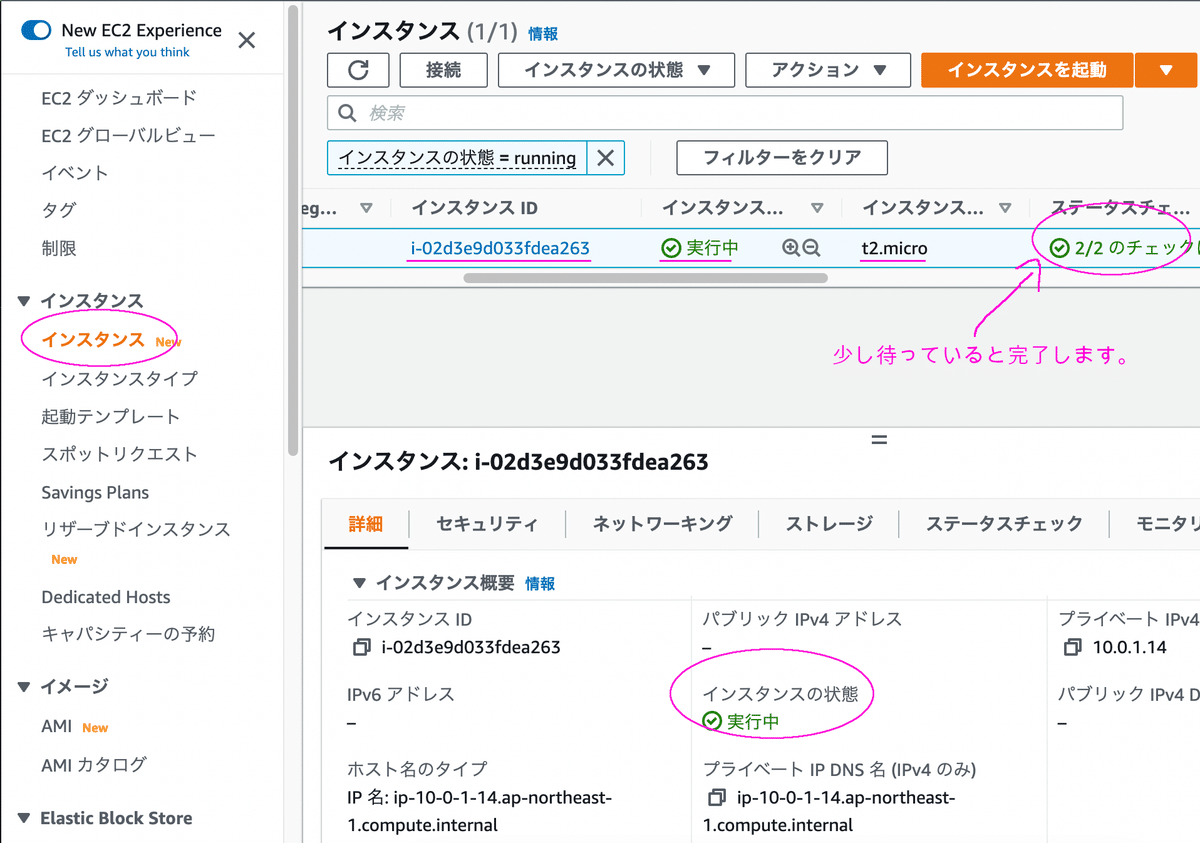Open EC2 ダッシュボード in sidebar
Image resolution: width=1200 pixels, height=843 pixels.
pyautogui.click(x=119, y=98)
